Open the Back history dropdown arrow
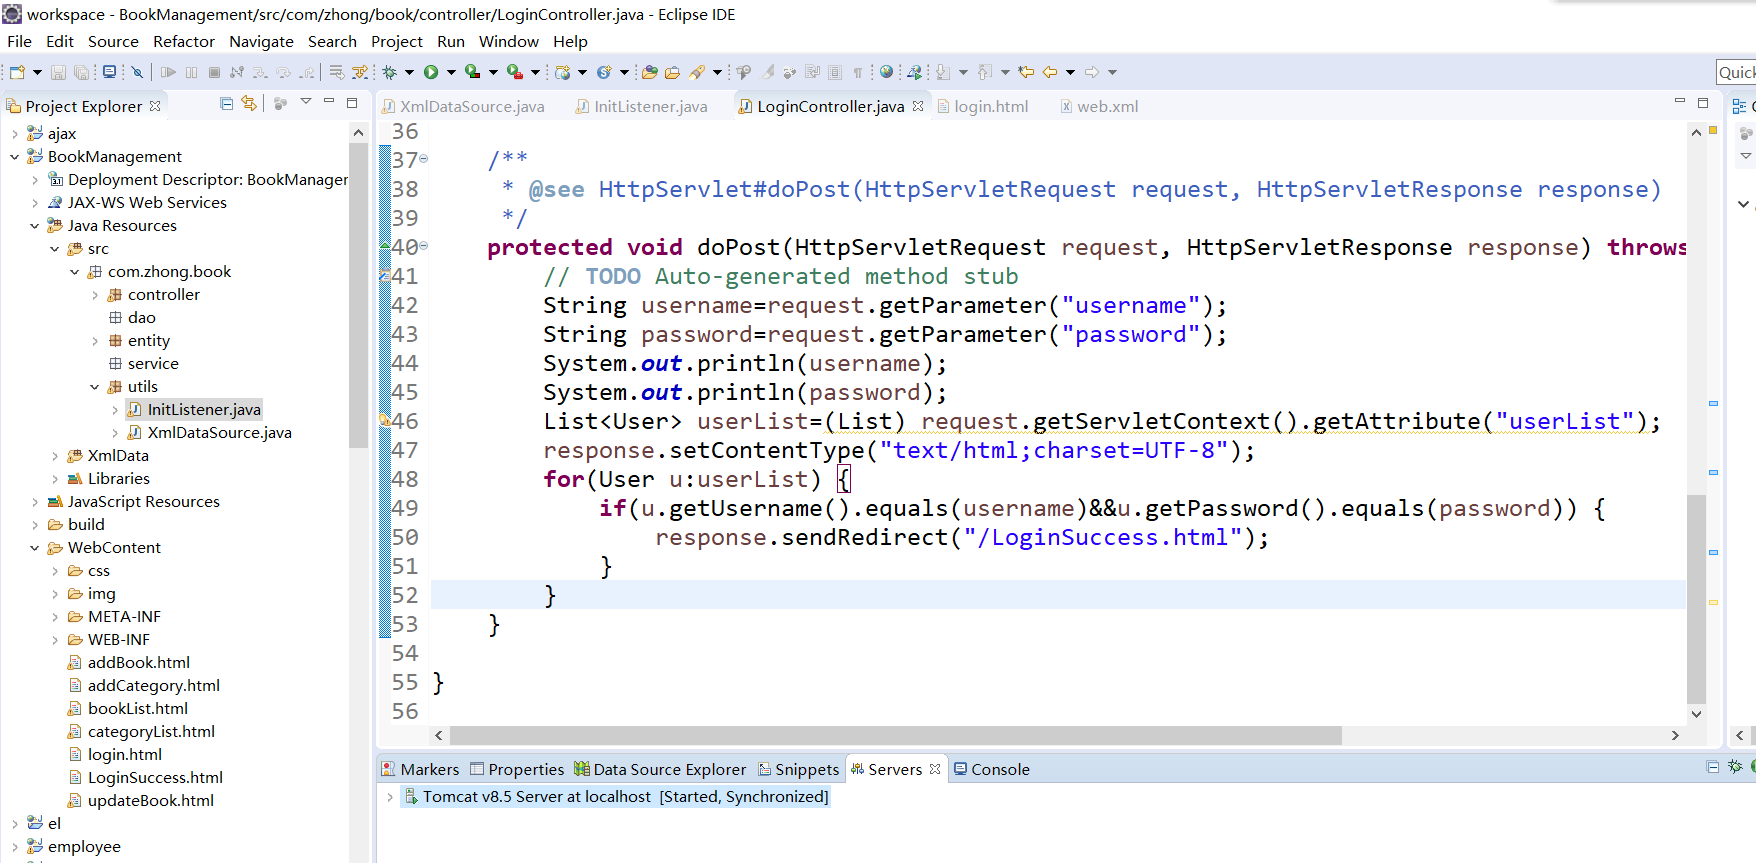 pos(1070,72)
